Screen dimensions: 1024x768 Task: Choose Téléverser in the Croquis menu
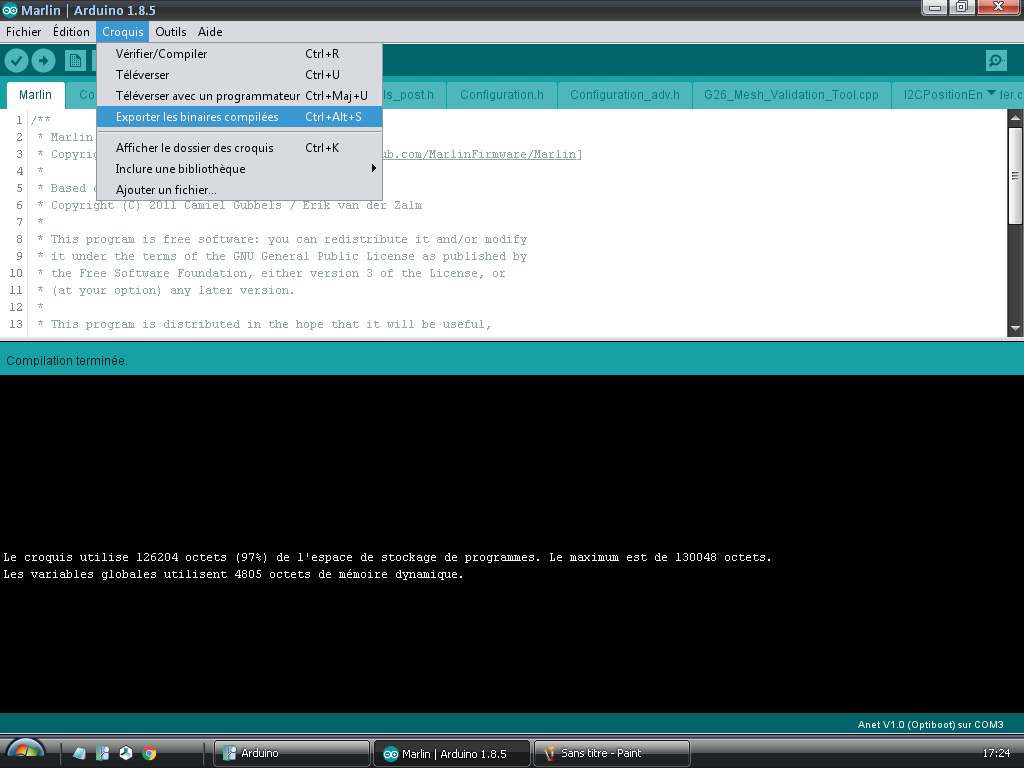click(239, 74)
